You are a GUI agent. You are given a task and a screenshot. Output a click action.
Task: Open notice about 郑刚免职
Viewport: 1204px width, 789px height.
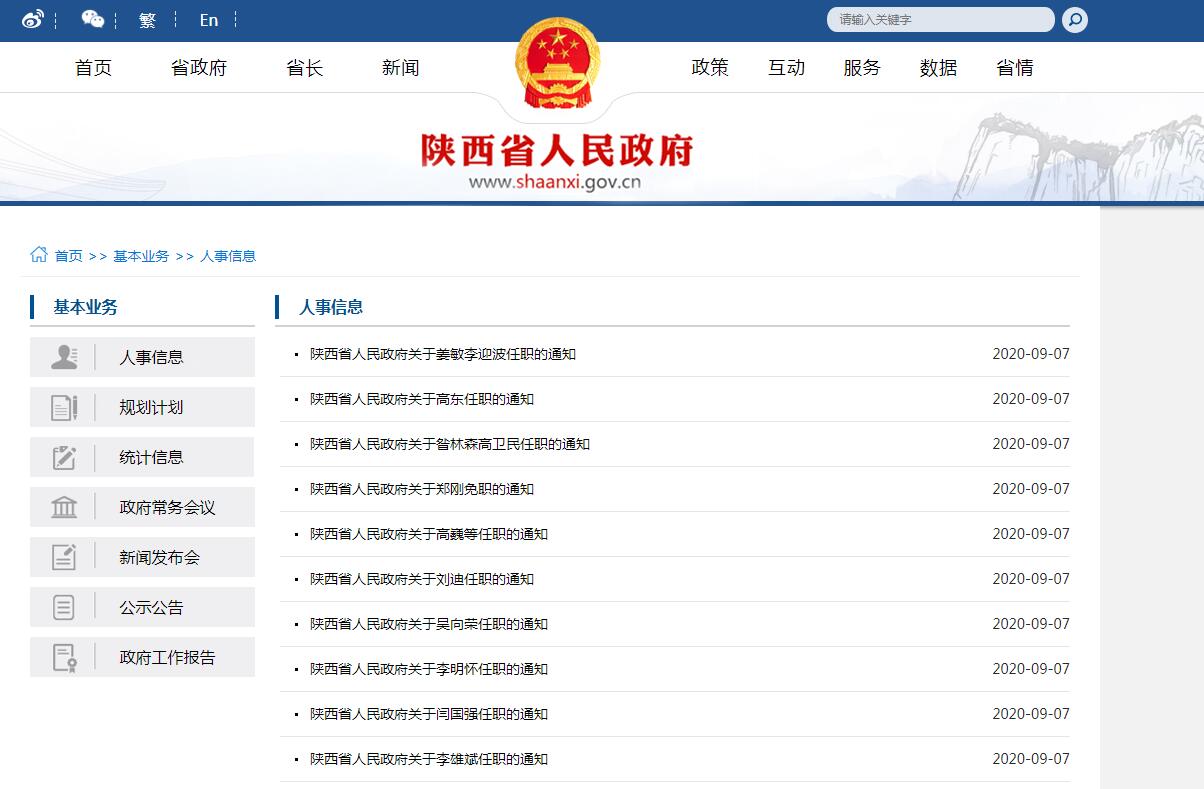tap(421, 489)
